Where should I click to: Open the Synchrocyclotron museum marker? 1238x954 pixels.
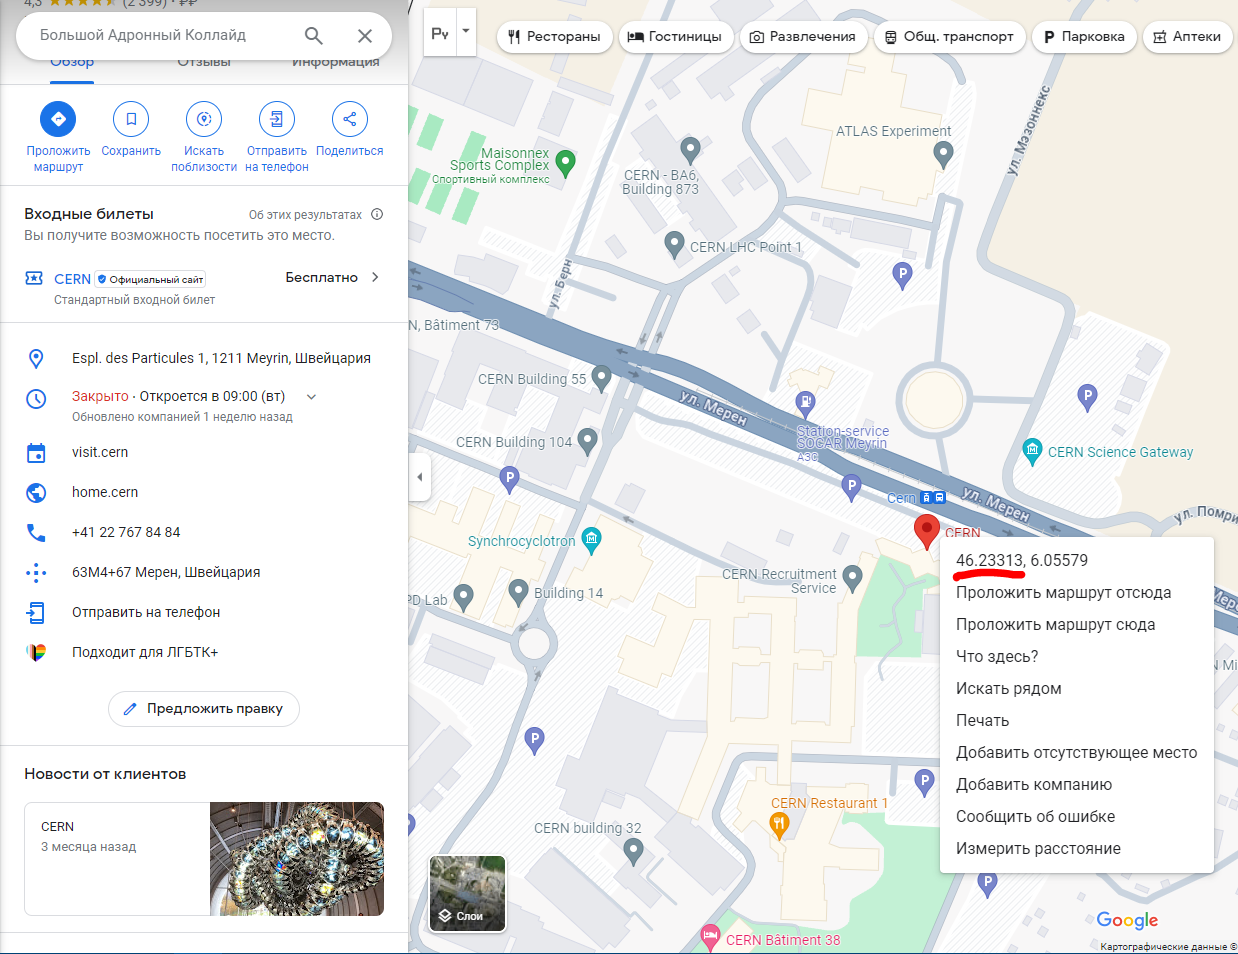pyautogui.click(x=591, y=540)
